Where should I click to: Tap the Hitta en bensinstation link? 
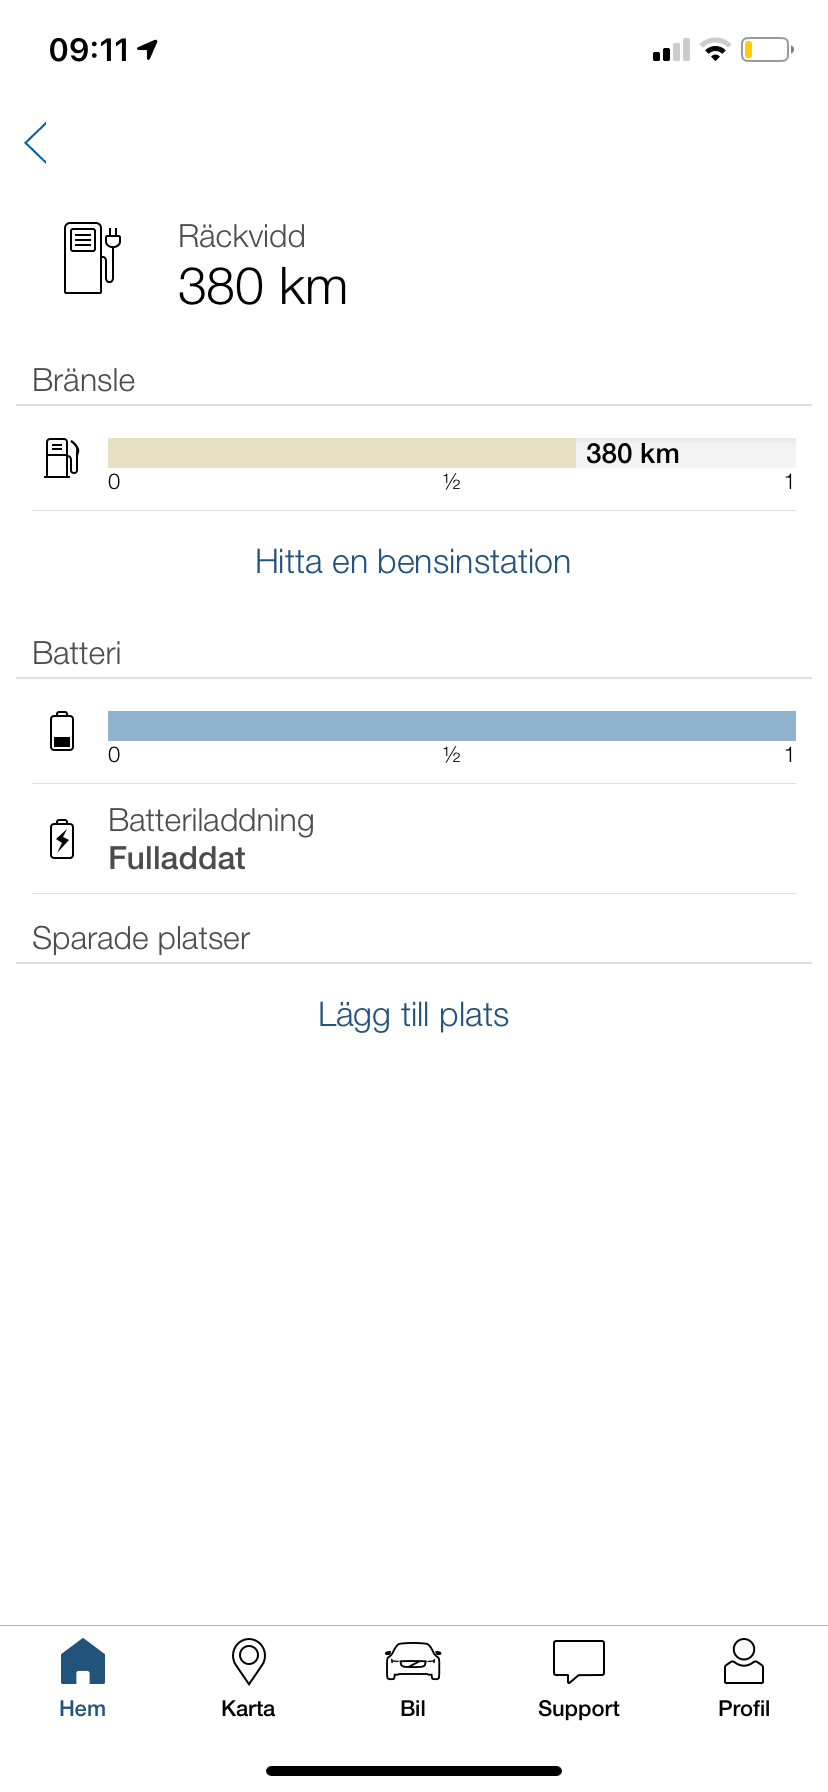point(413,562)
